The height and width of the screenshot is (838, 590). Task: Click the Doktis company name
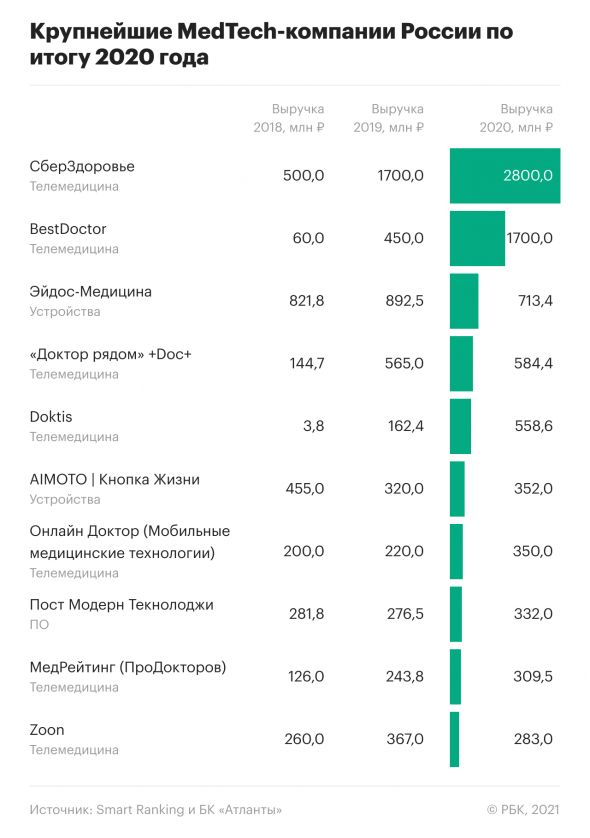tap(51, 417)
